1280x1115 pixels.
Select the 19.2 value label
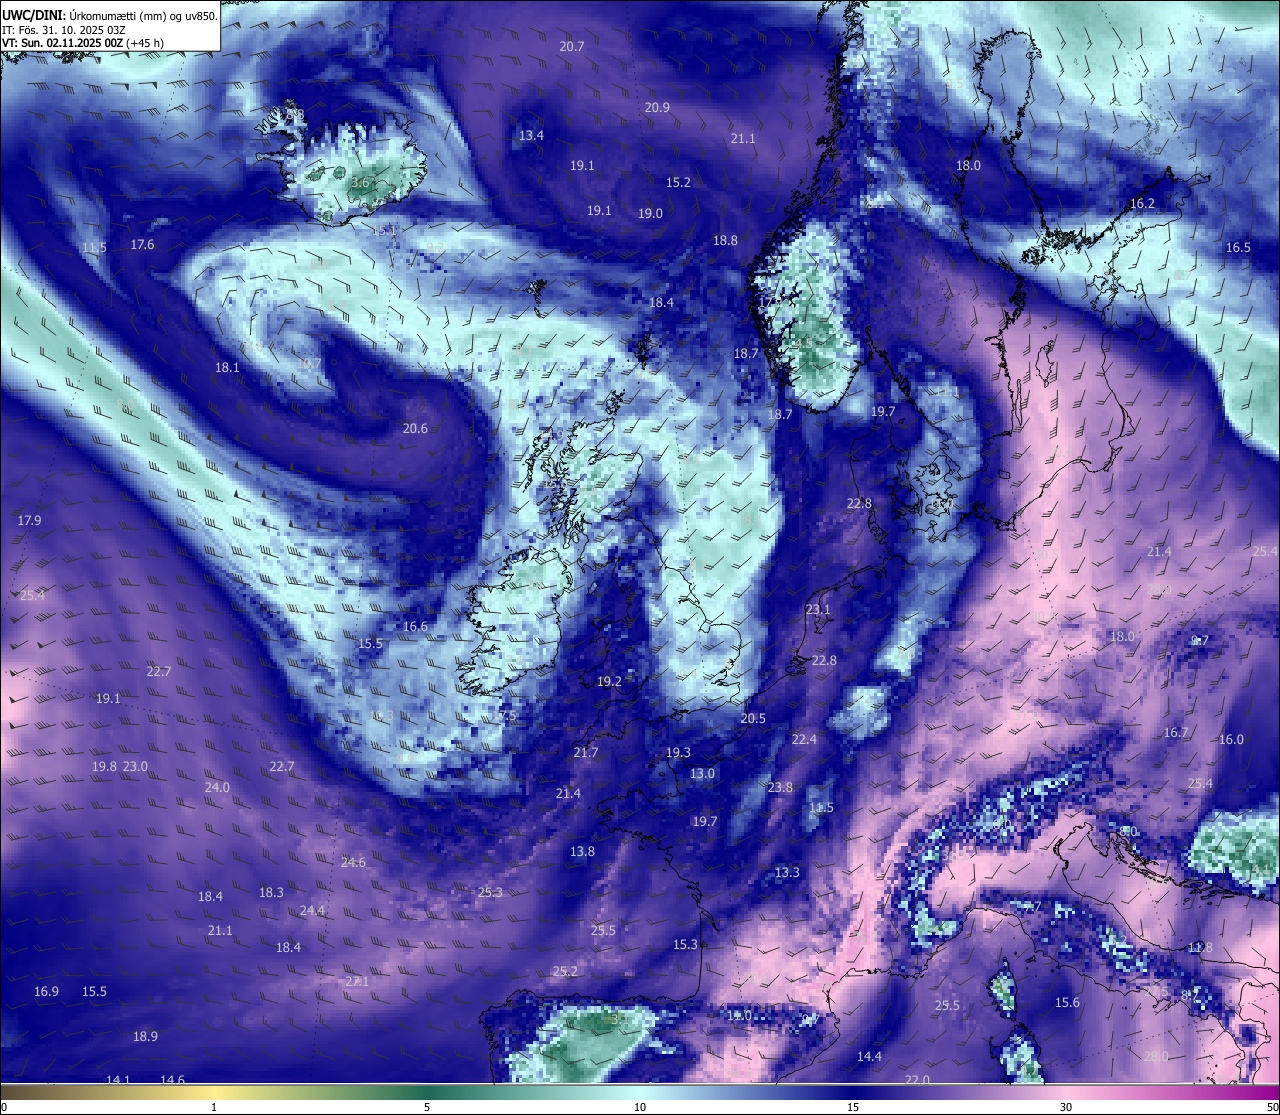pos(609,682)
